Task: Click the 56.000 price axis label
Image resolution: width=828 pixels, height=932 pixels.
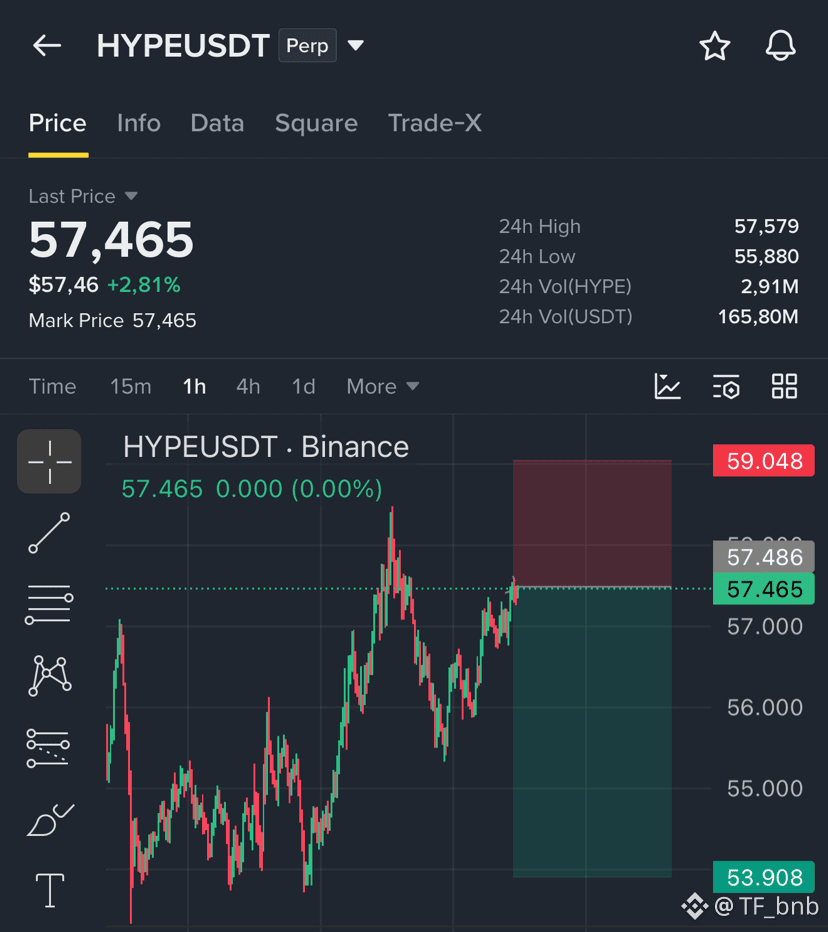Action: 764,707
